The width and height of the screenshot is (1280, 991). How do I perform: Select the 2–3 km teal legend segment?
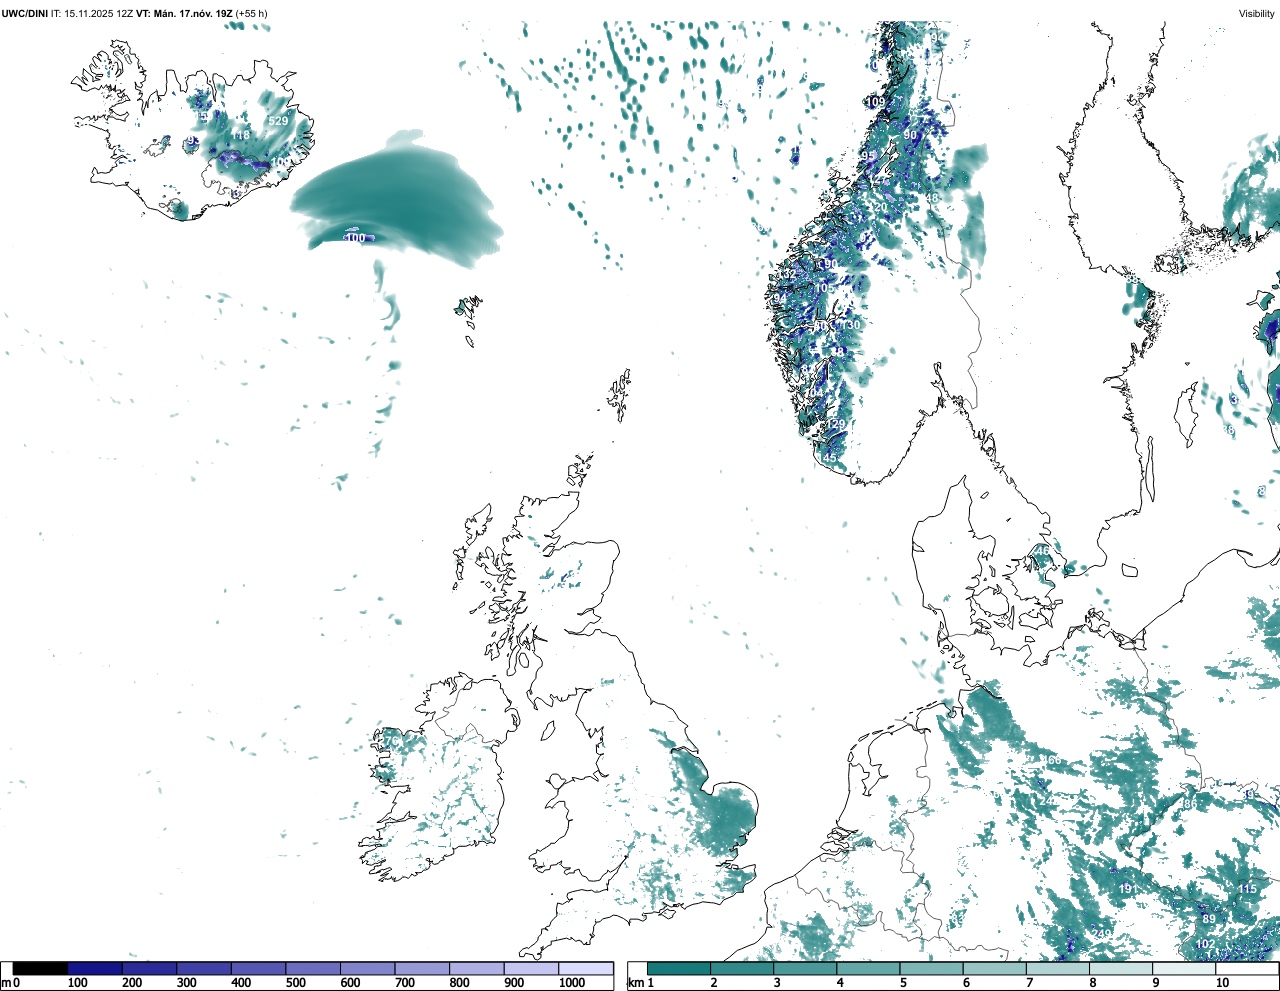[x=742, y=968]
